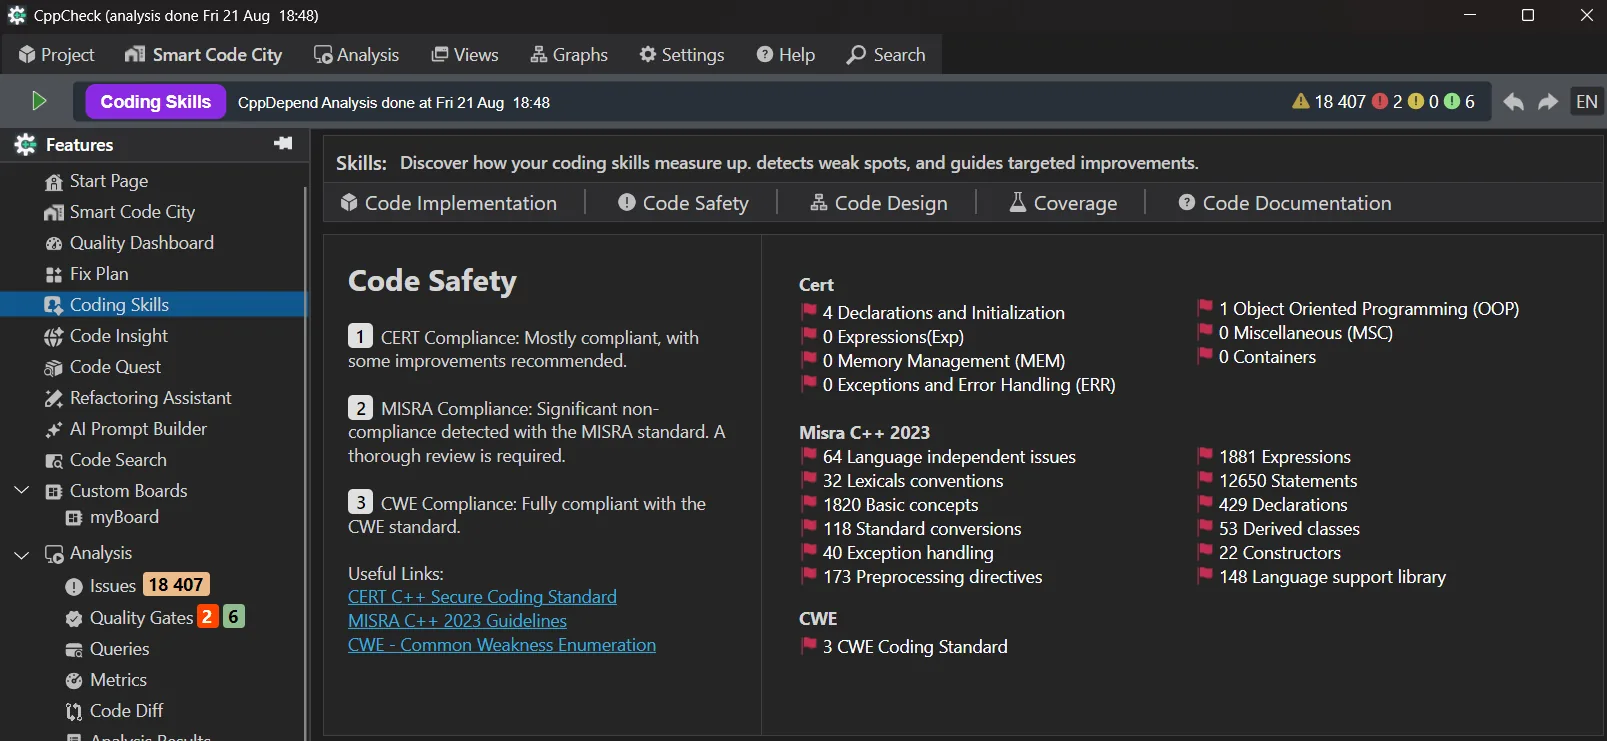Click '148 Language support library' entry
Image resolution: width=1607 pixels, height=741 pixels.
1332,577
